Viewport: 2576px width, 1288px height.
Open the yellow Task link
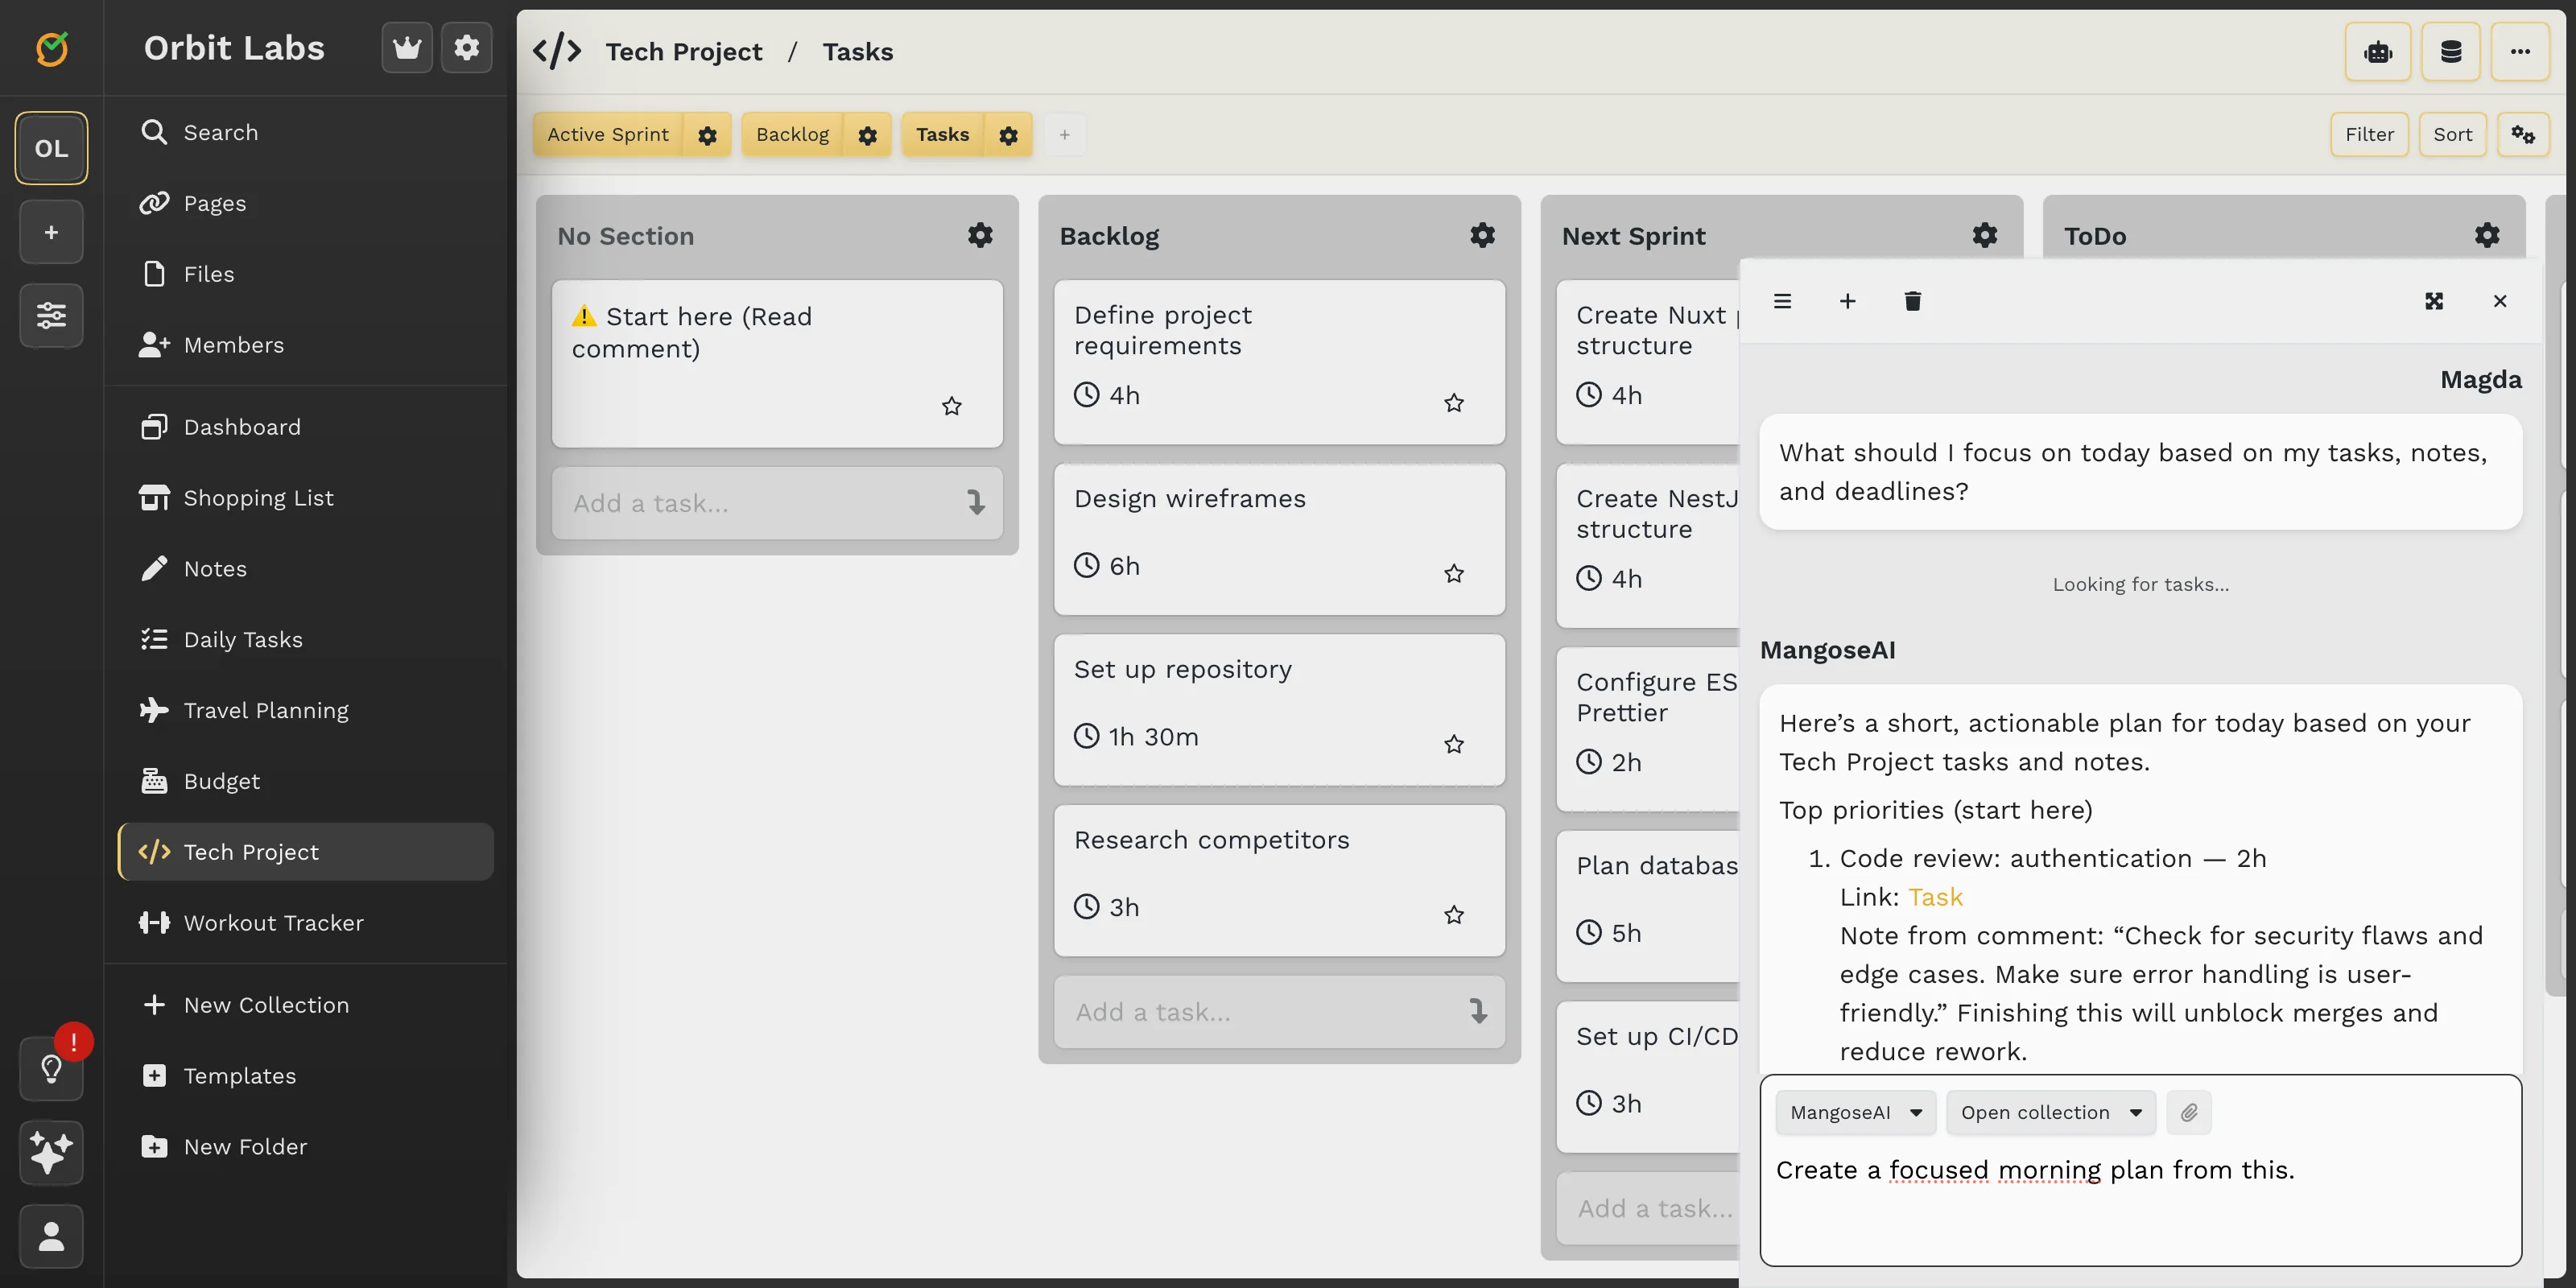click(x=1935, y=897)
